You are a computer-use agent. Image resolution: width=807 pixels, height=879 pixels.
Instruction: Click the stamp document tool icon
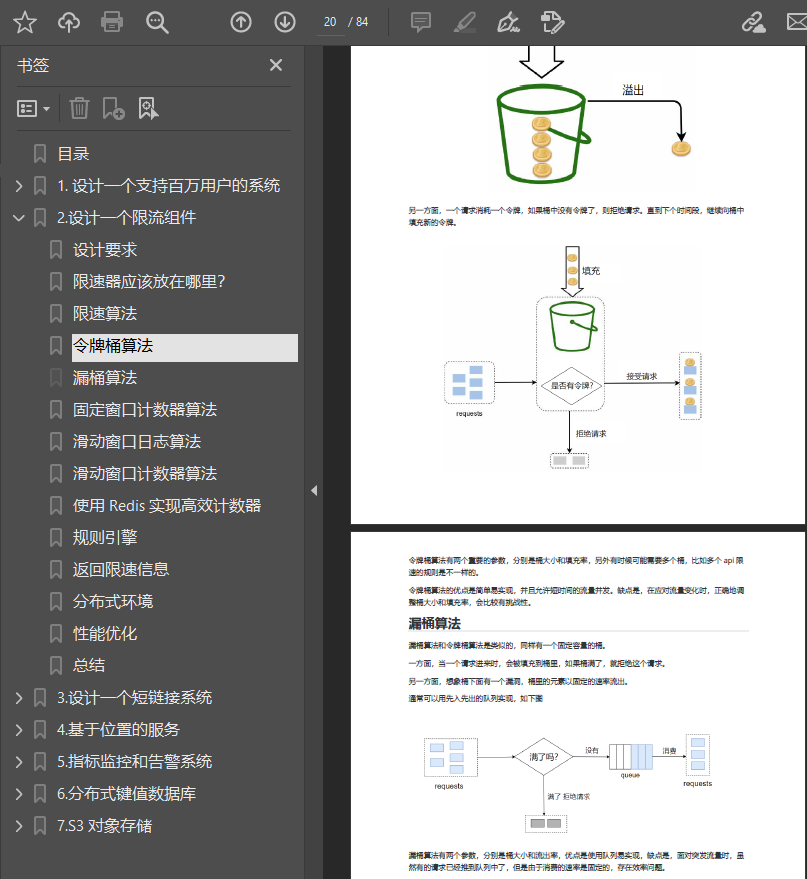[553, 22]
